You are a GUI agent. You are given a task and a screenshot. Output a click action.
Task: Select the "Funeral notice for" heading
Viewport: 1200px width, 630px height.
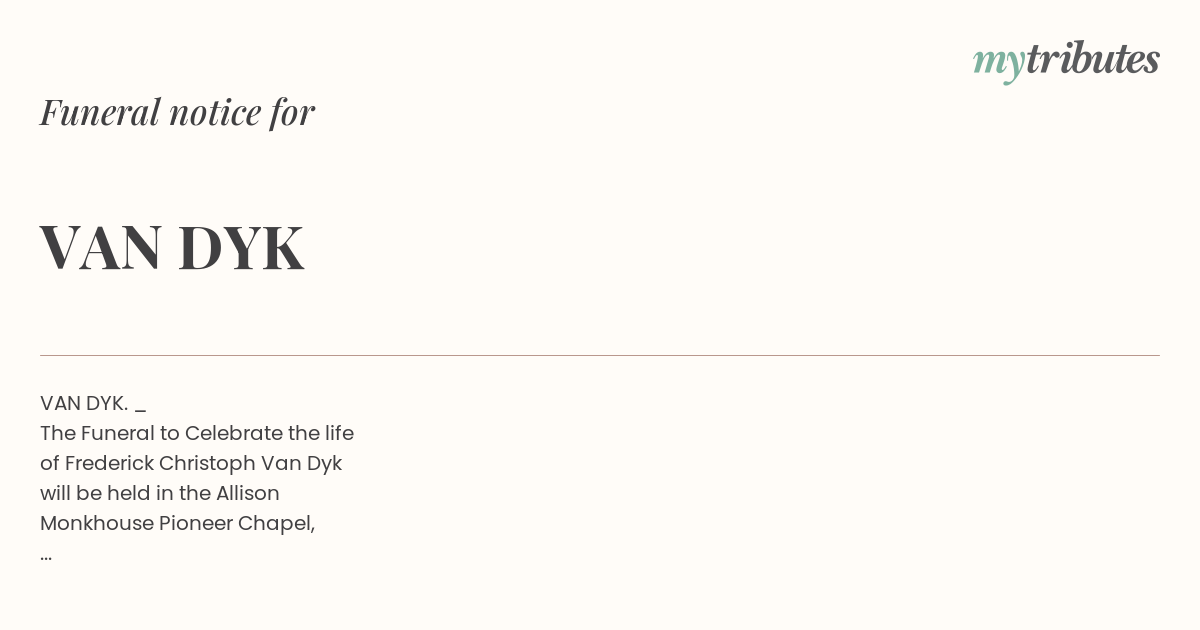coord(177,112)
